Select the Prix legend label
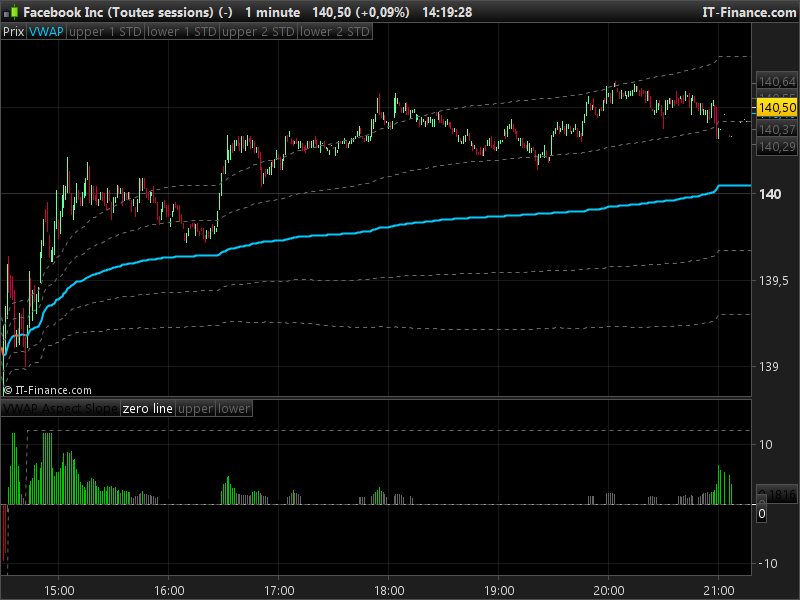800x600 pixels. pos(14,32)
